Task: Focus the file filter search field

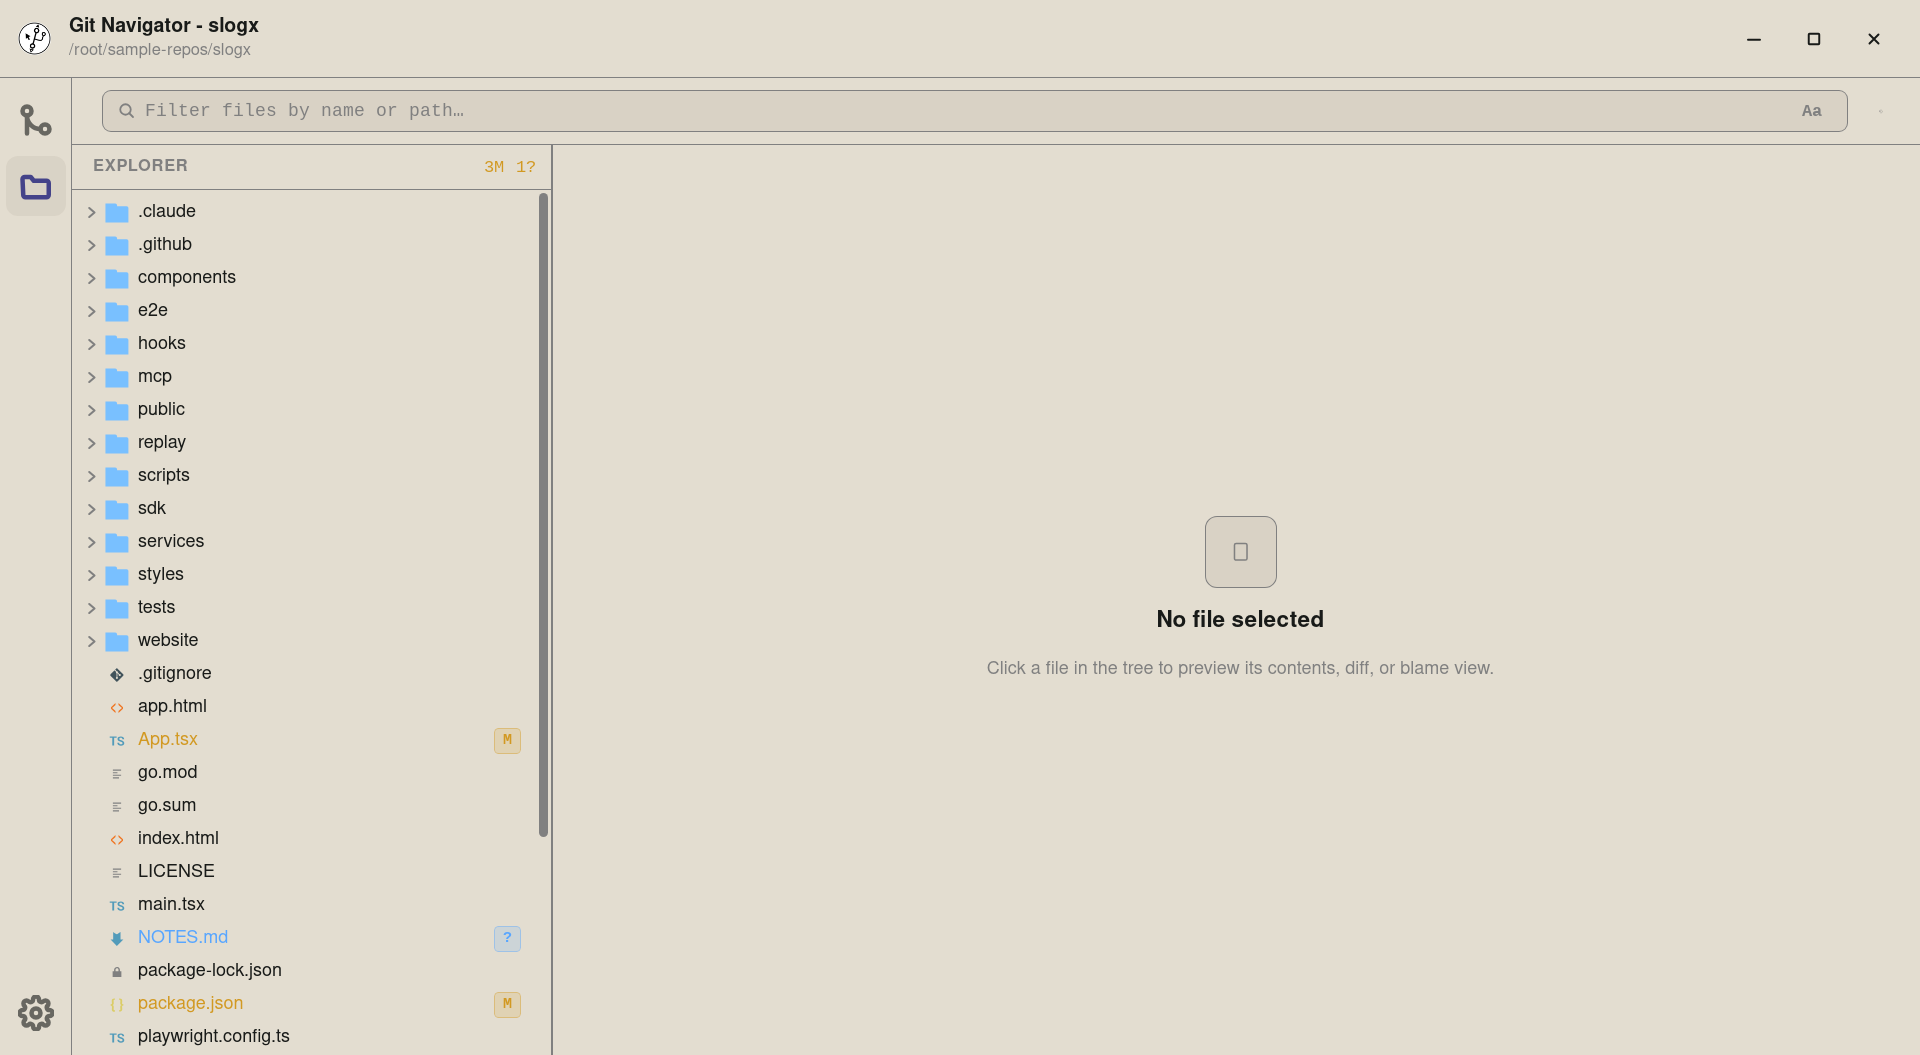Action: coord(974,111)
